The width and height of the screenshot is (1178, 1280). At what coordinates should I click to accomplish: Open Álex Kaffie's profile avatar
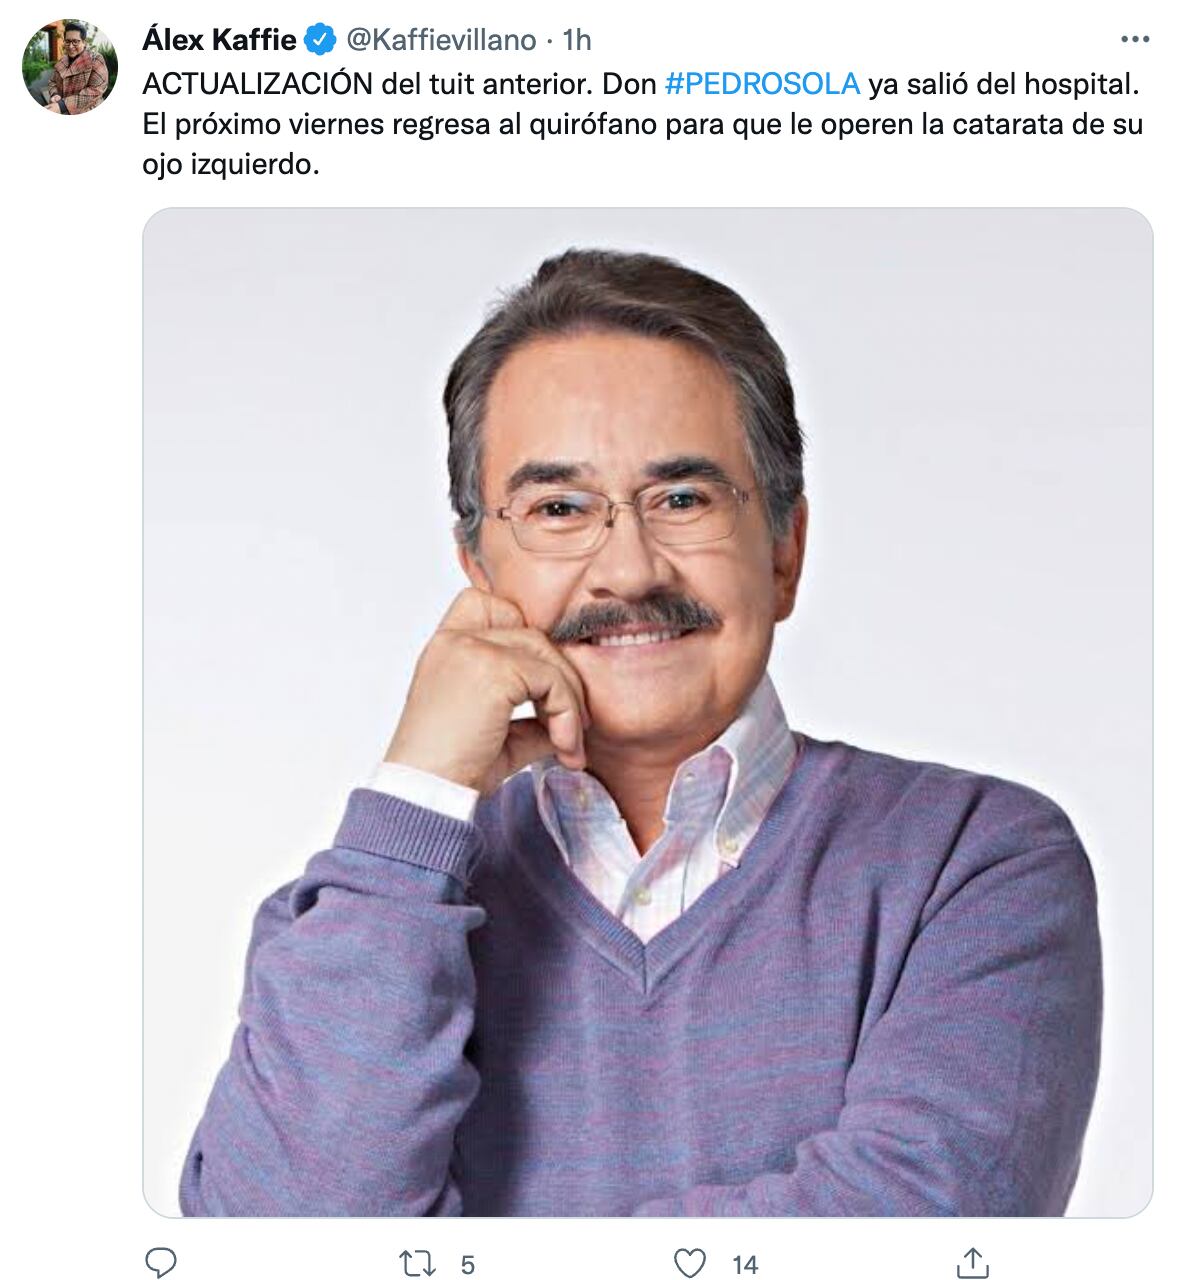[70, 66]
